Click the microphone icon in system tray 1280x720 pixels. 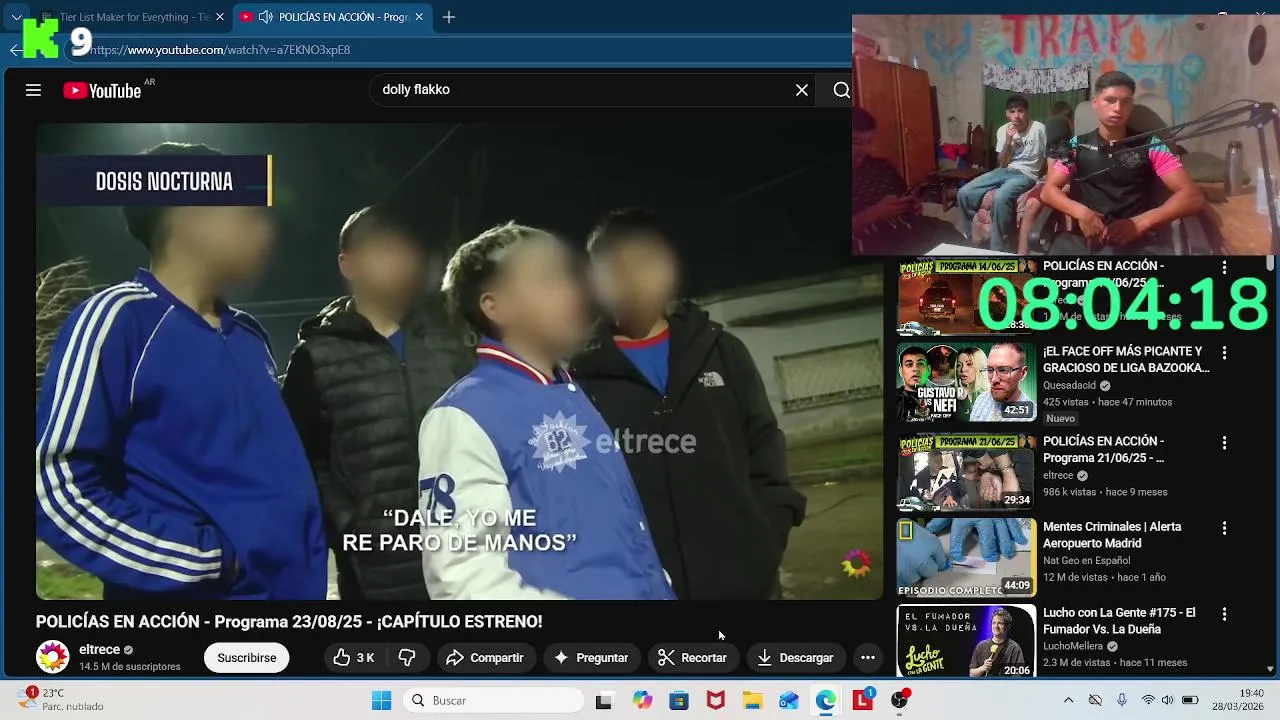tap(1122, 701)
